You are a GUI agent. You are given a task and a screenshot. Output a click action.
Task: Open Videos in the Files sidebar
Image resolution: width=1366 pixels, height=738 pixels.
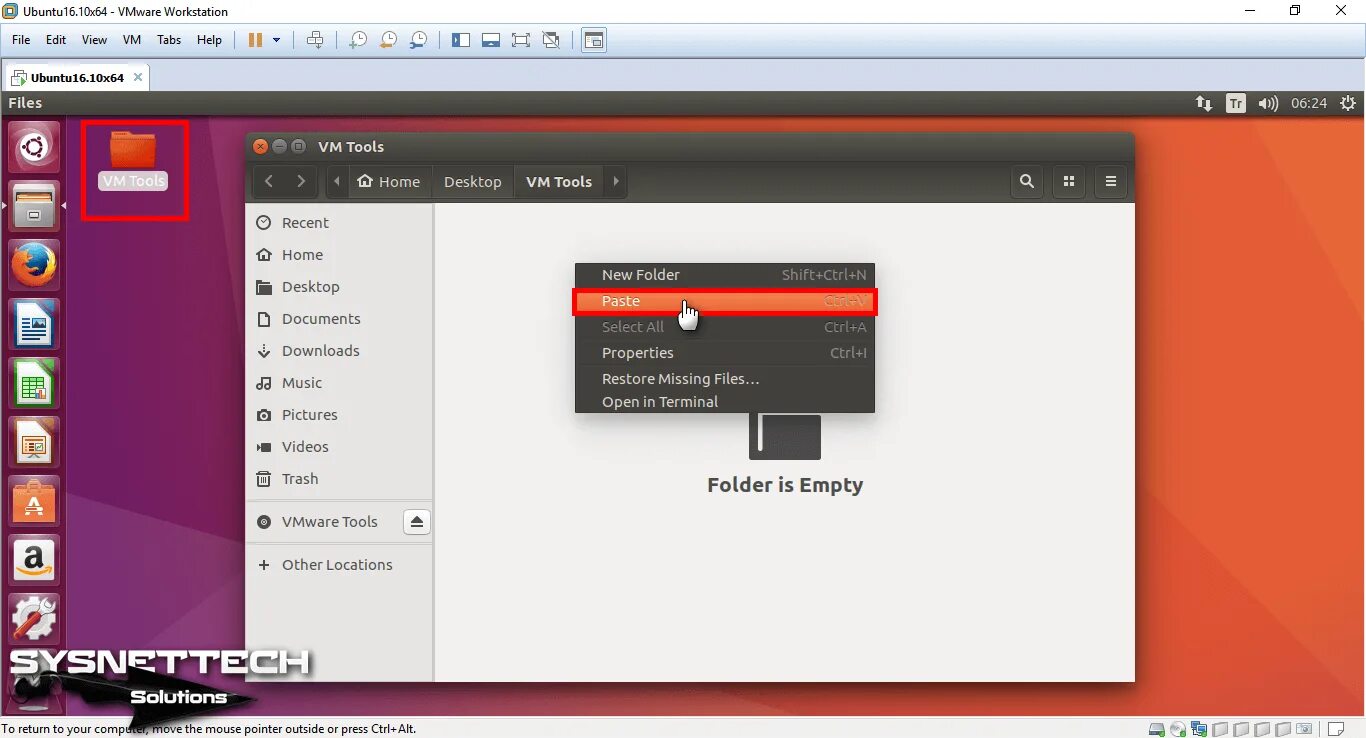click(339, 447)
